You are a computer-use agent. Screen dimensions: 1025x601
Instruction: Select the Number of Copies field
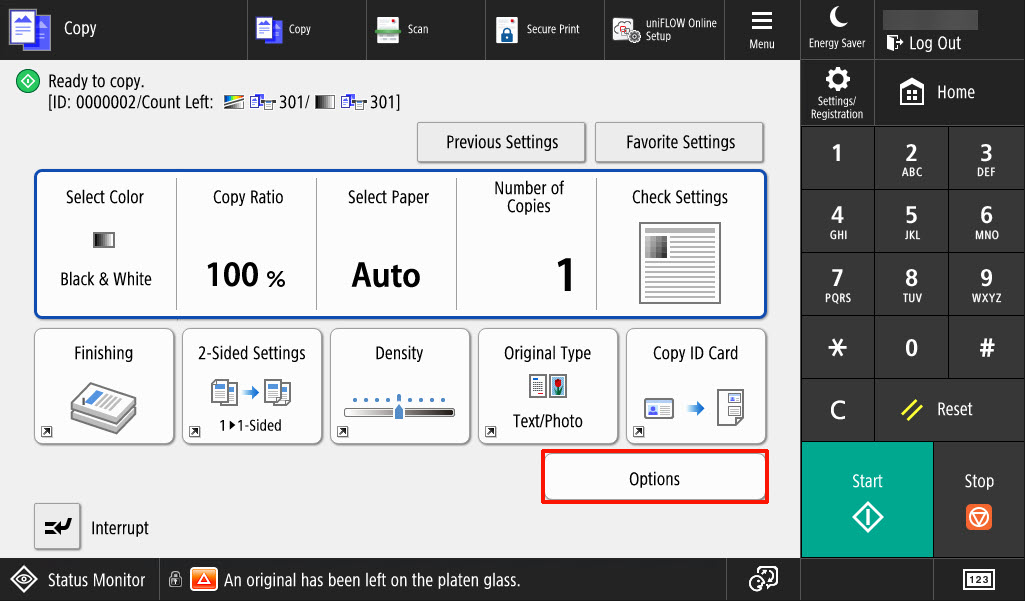coord(527,243)
